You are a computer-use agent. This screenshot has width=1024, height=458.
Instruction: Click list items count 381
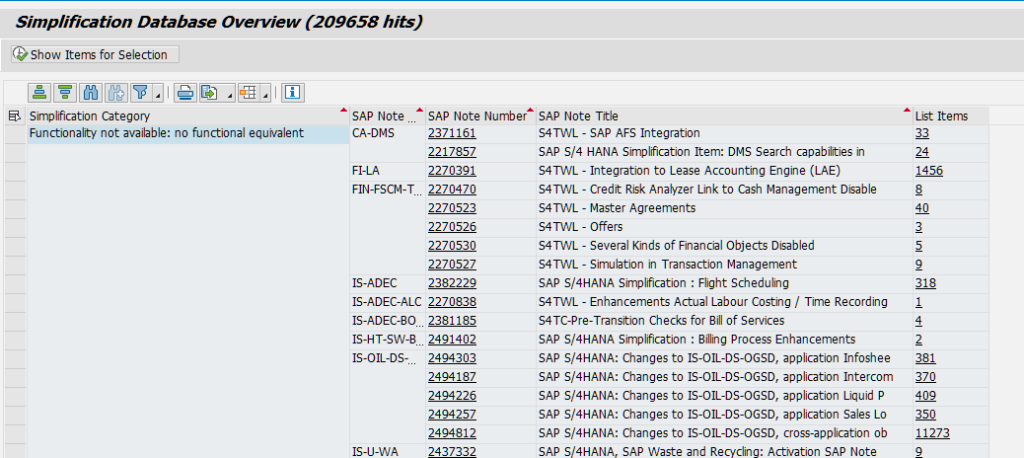pyautogui.click(x=925, y=359)
